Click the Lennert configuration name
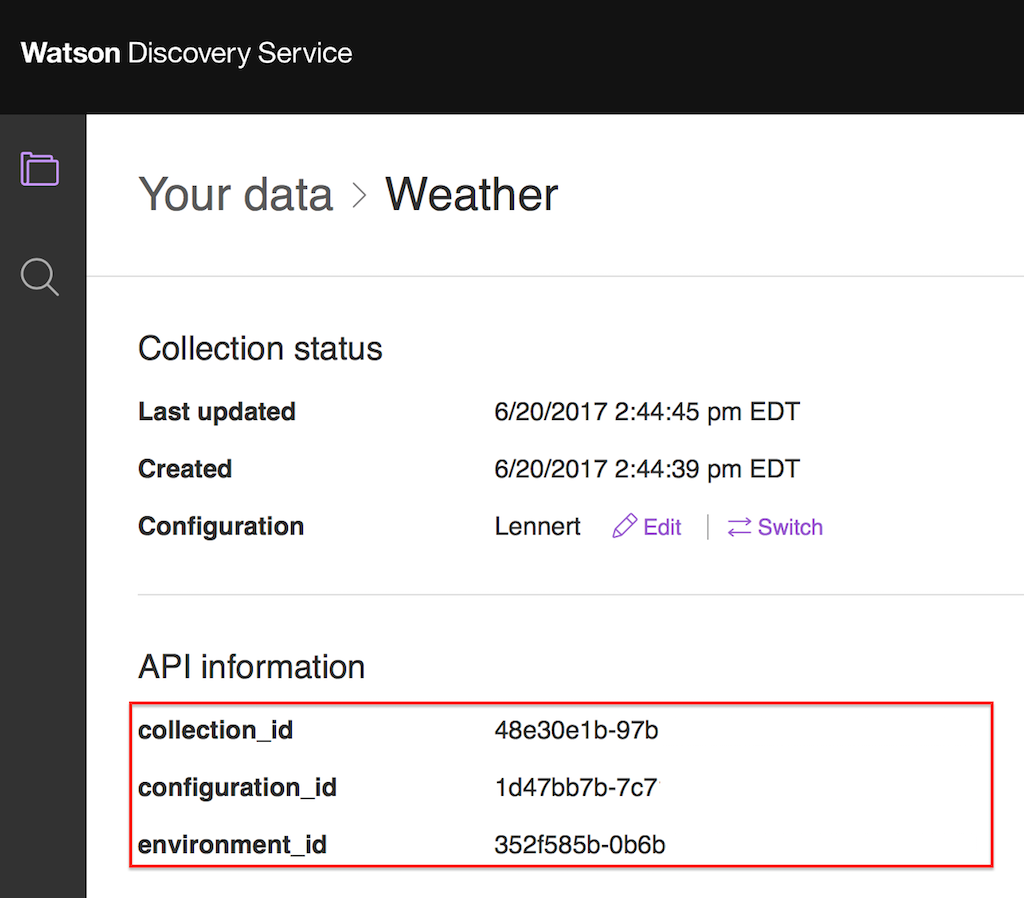The width and height of the screenshot is (1024, 898). [x=537, y=526]
